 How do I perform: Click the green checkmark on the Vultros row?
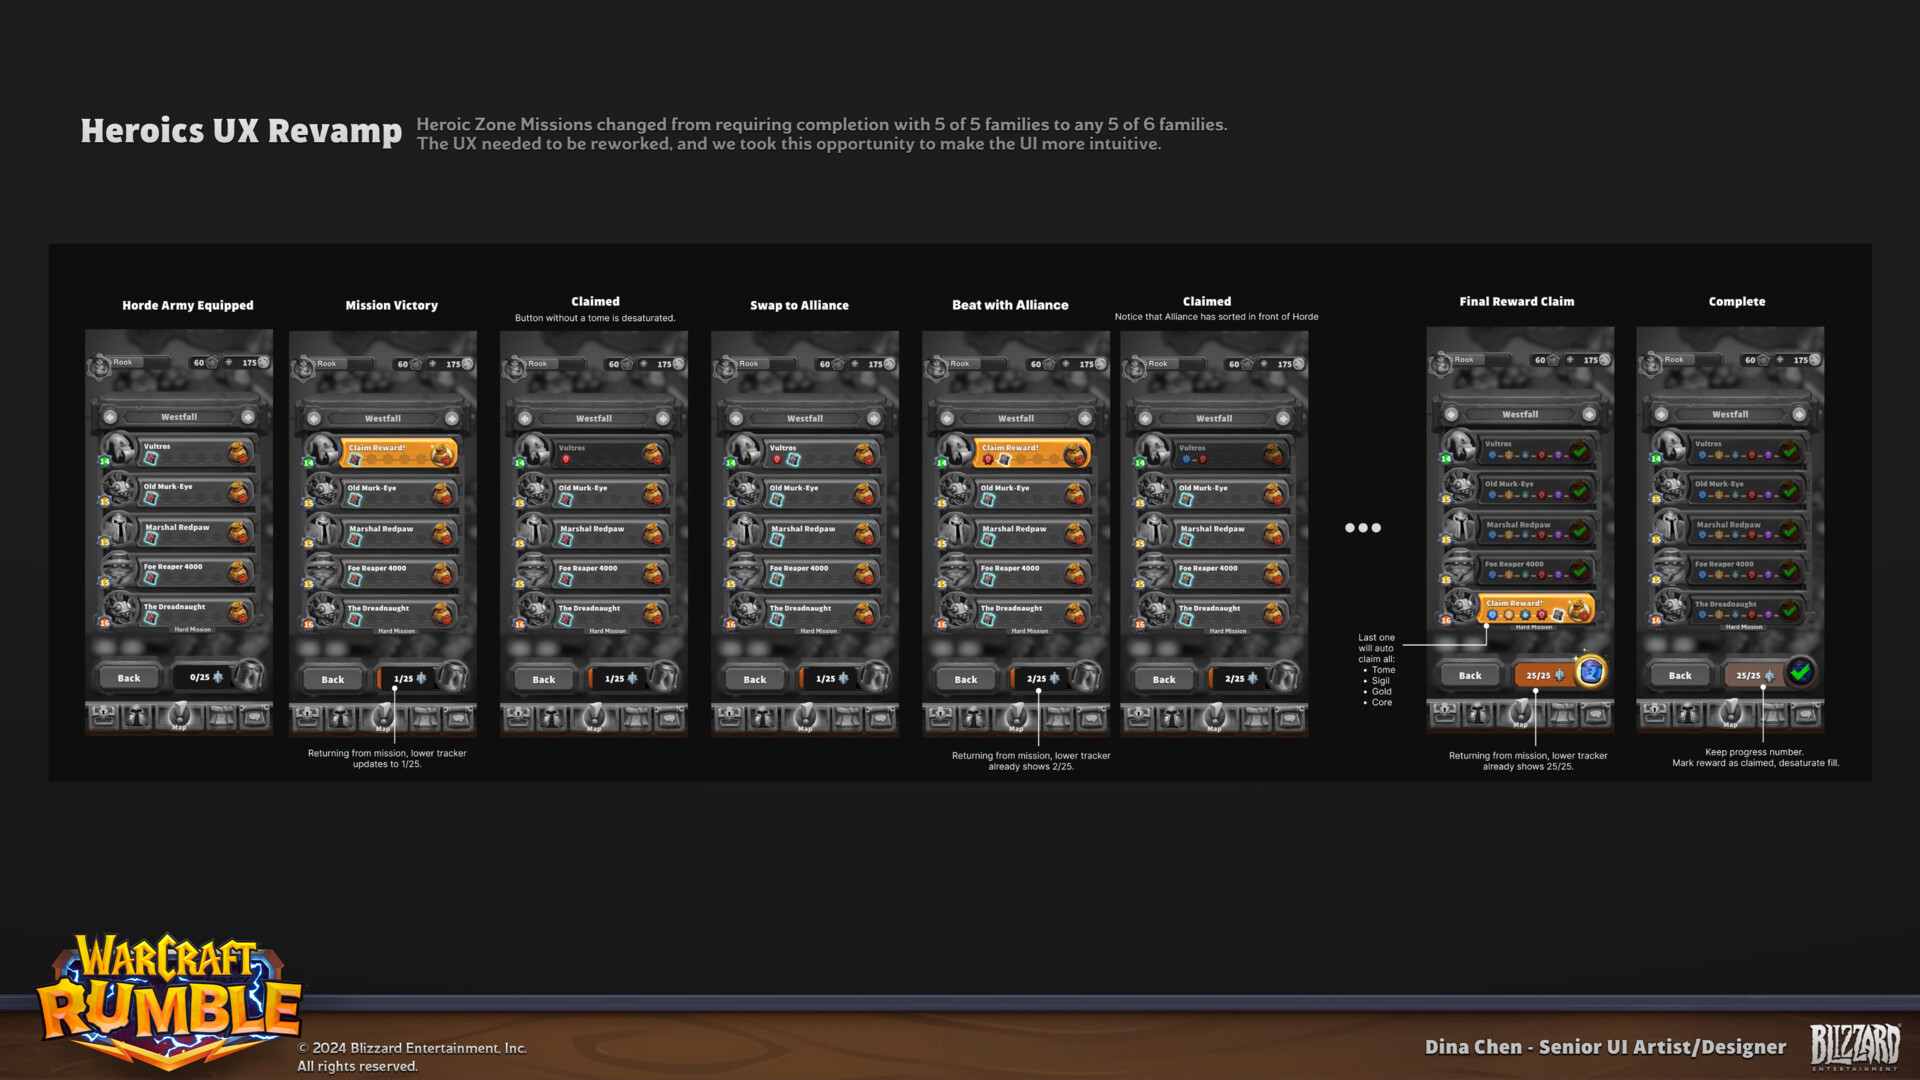point(1790,452)
